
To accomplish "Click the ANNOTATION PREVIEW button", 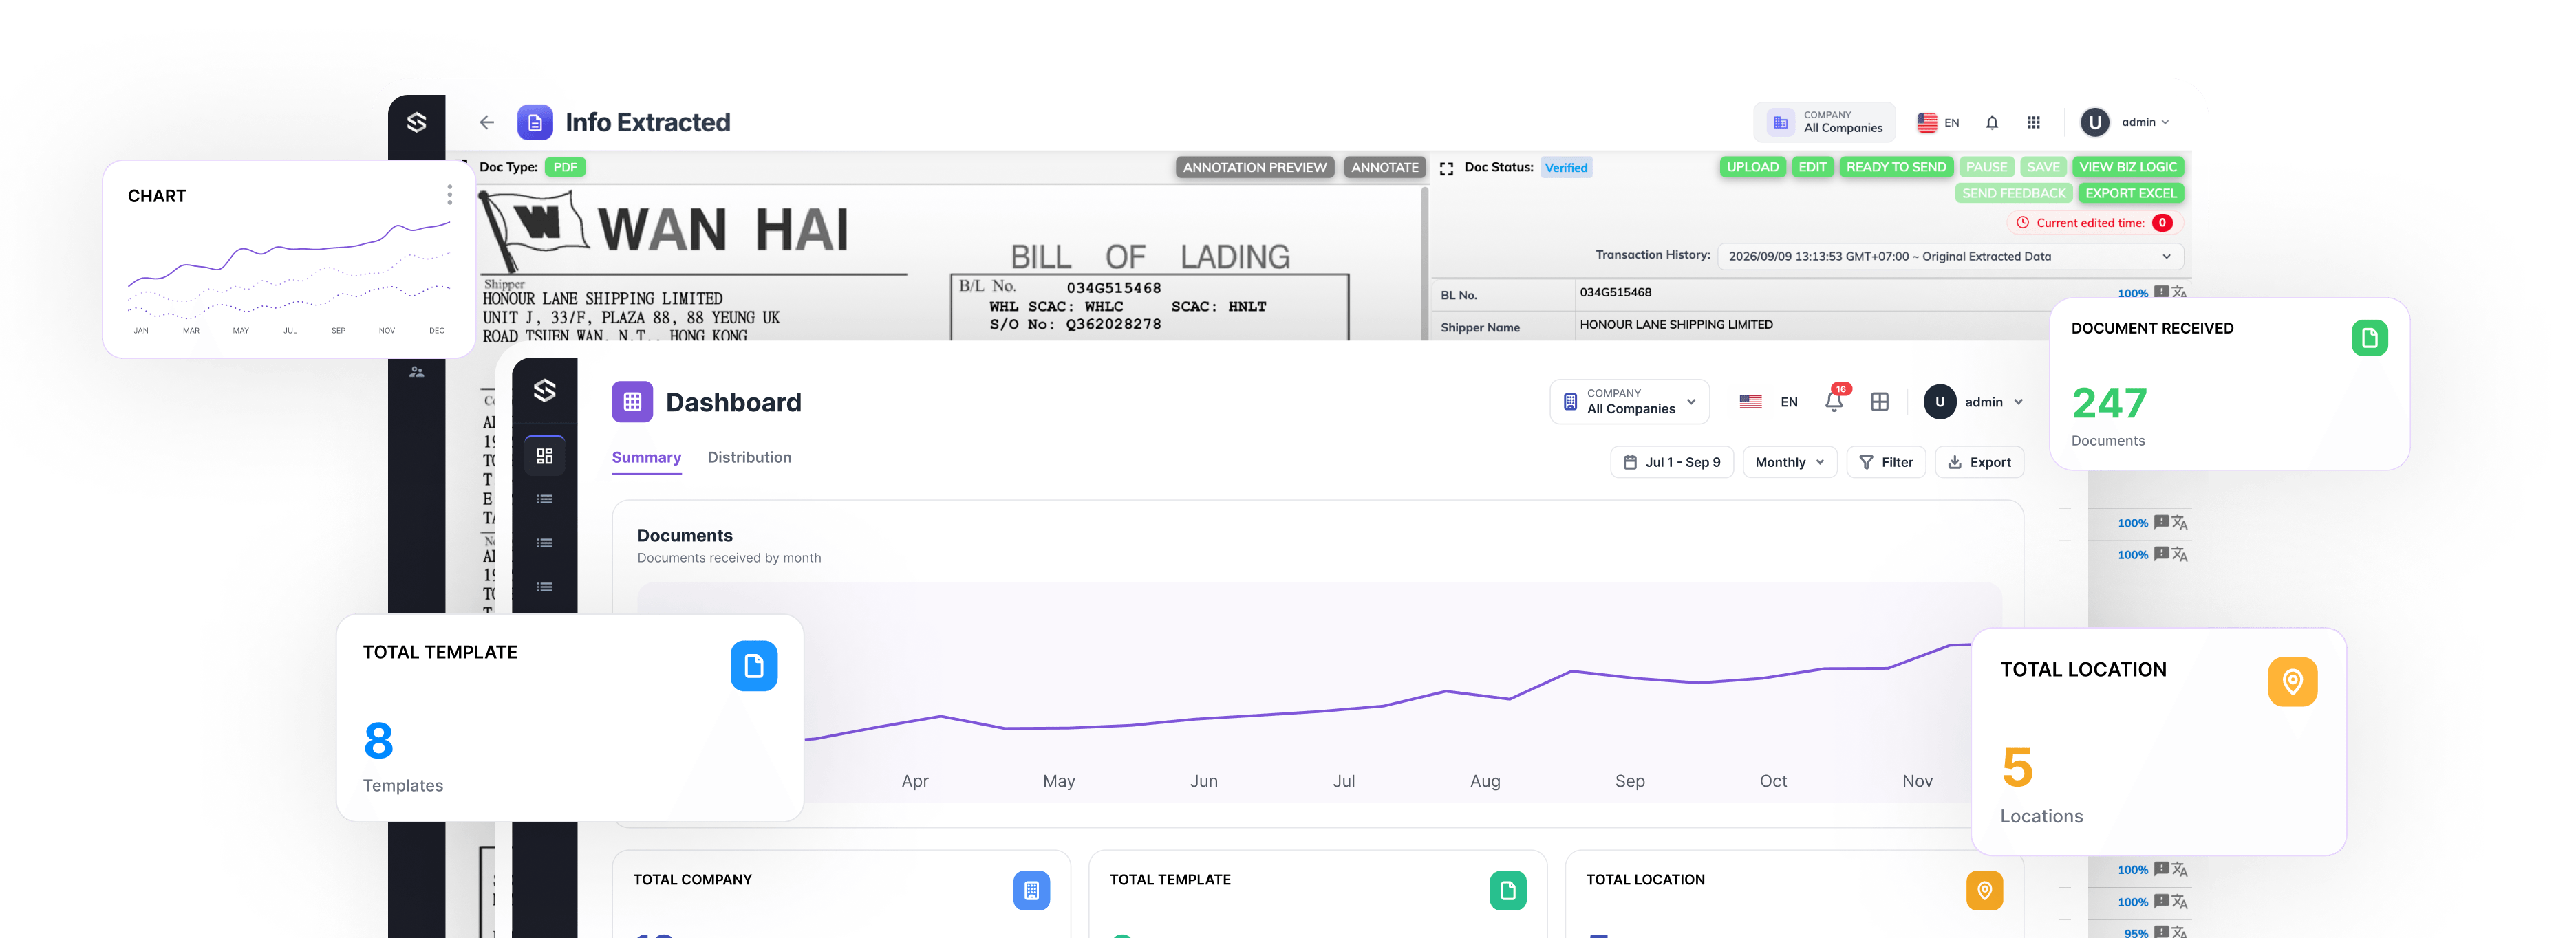I will click(x=1254, y=167).
